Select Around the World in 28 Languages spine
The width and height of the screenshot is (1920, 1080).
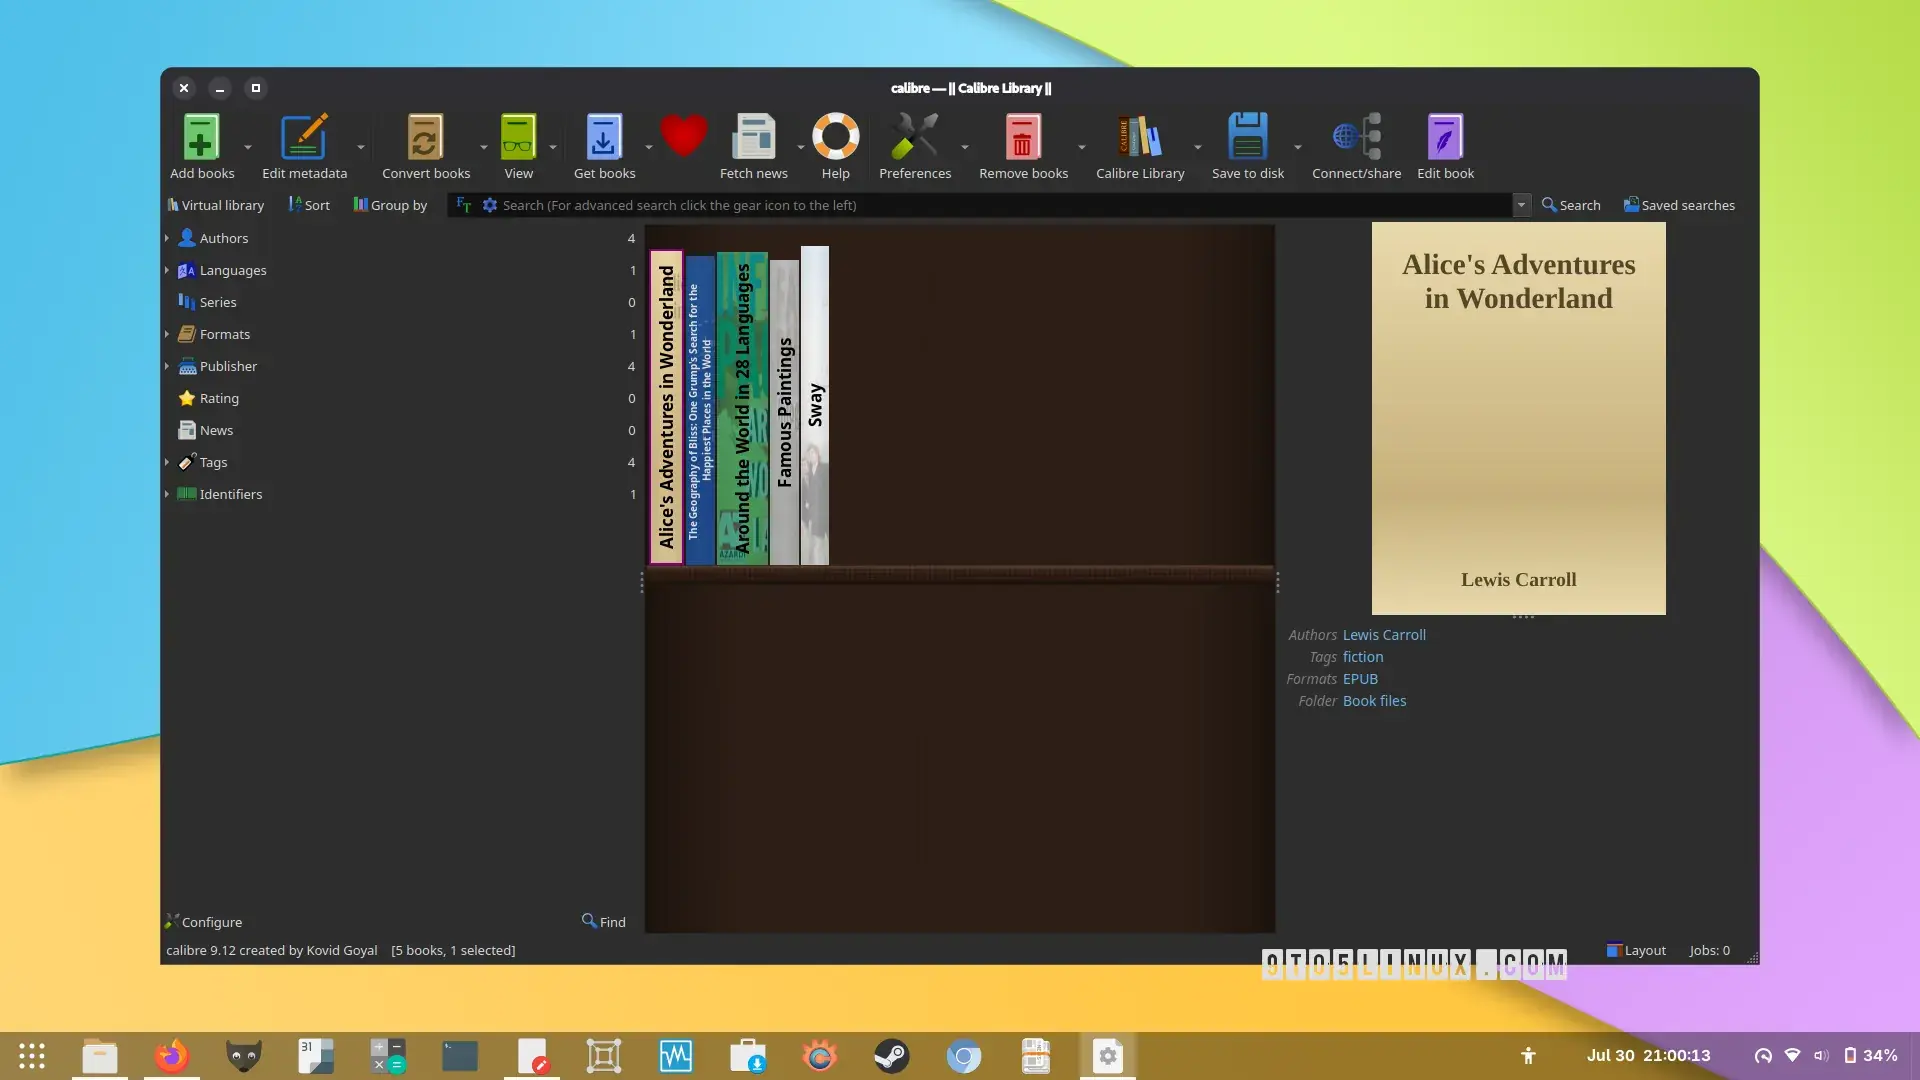click(742, 408)
